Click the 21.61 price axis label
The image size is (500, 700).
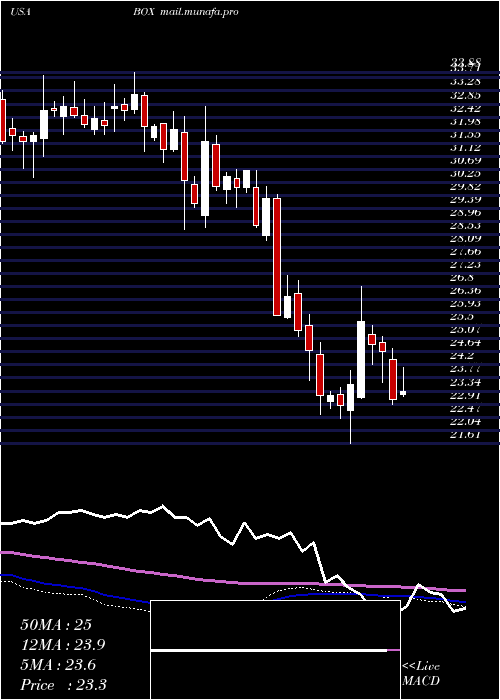465,434
